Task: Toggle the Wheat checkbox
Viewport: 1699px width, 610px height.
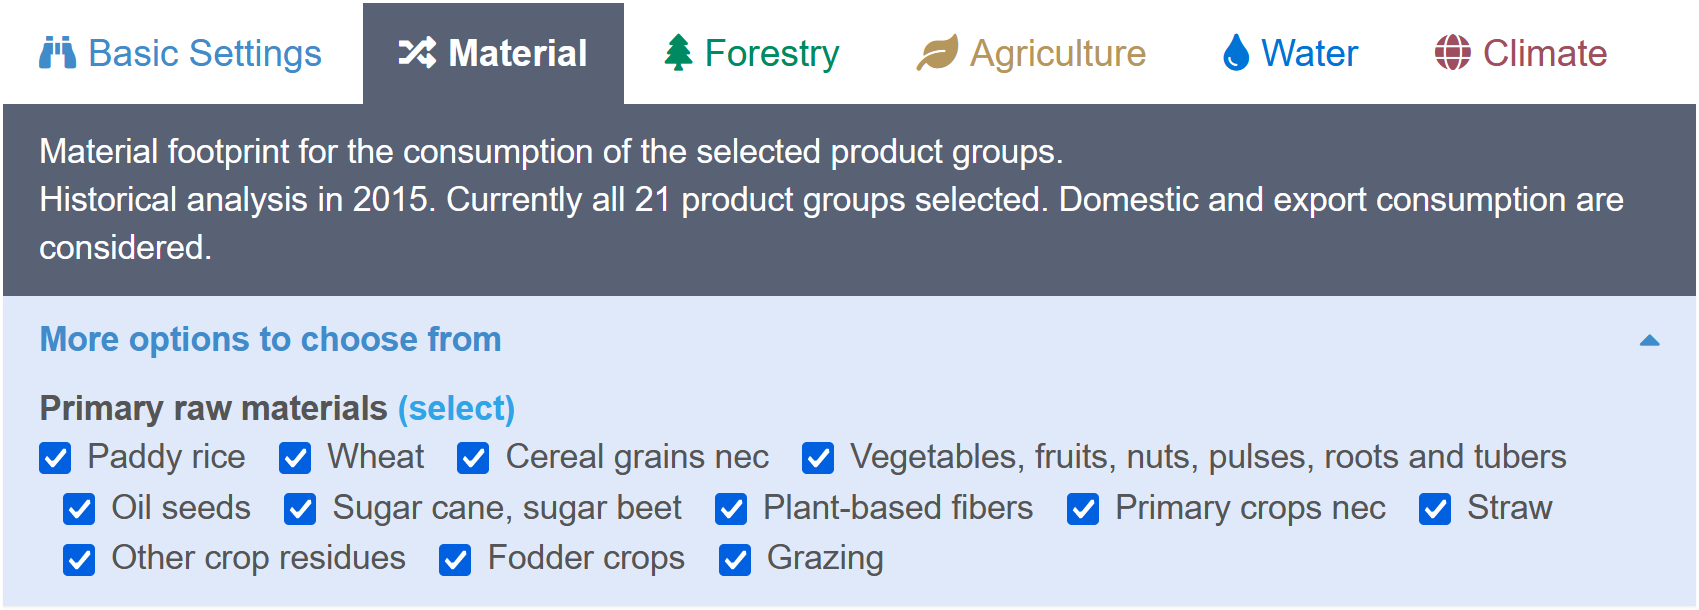Action: pyautogui.click(x=295, y=458)
